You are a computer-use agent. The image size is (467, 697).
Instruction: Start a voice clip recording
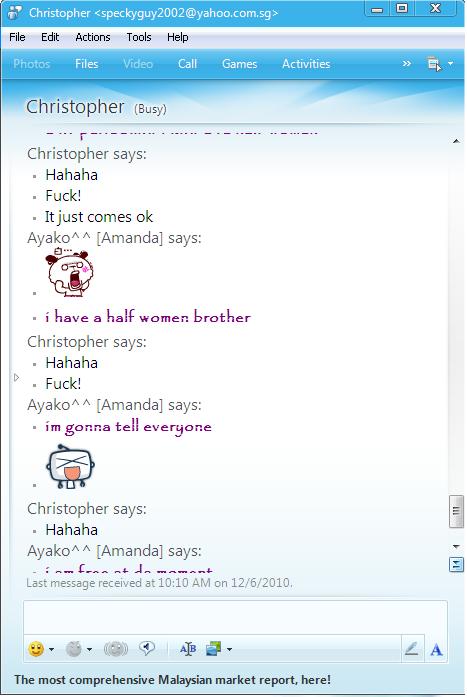(147, 648)
